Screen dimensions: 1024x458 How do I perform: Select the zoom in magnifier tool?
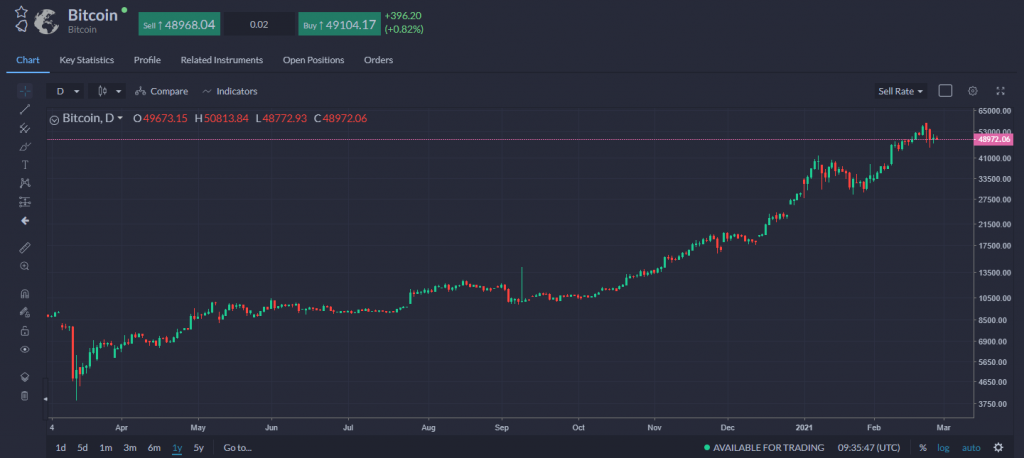click(25, 266)
